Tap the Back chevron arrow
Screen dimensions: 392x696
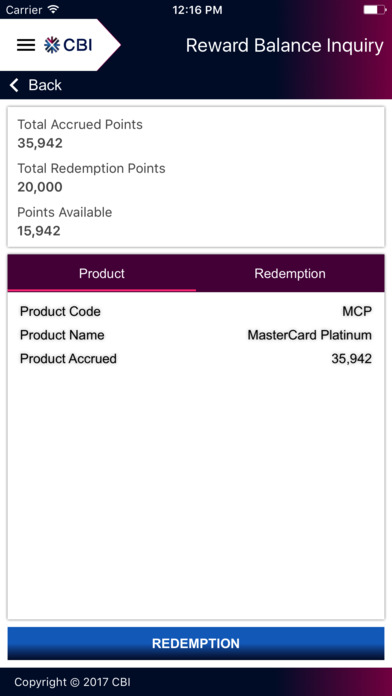[14, 85]
